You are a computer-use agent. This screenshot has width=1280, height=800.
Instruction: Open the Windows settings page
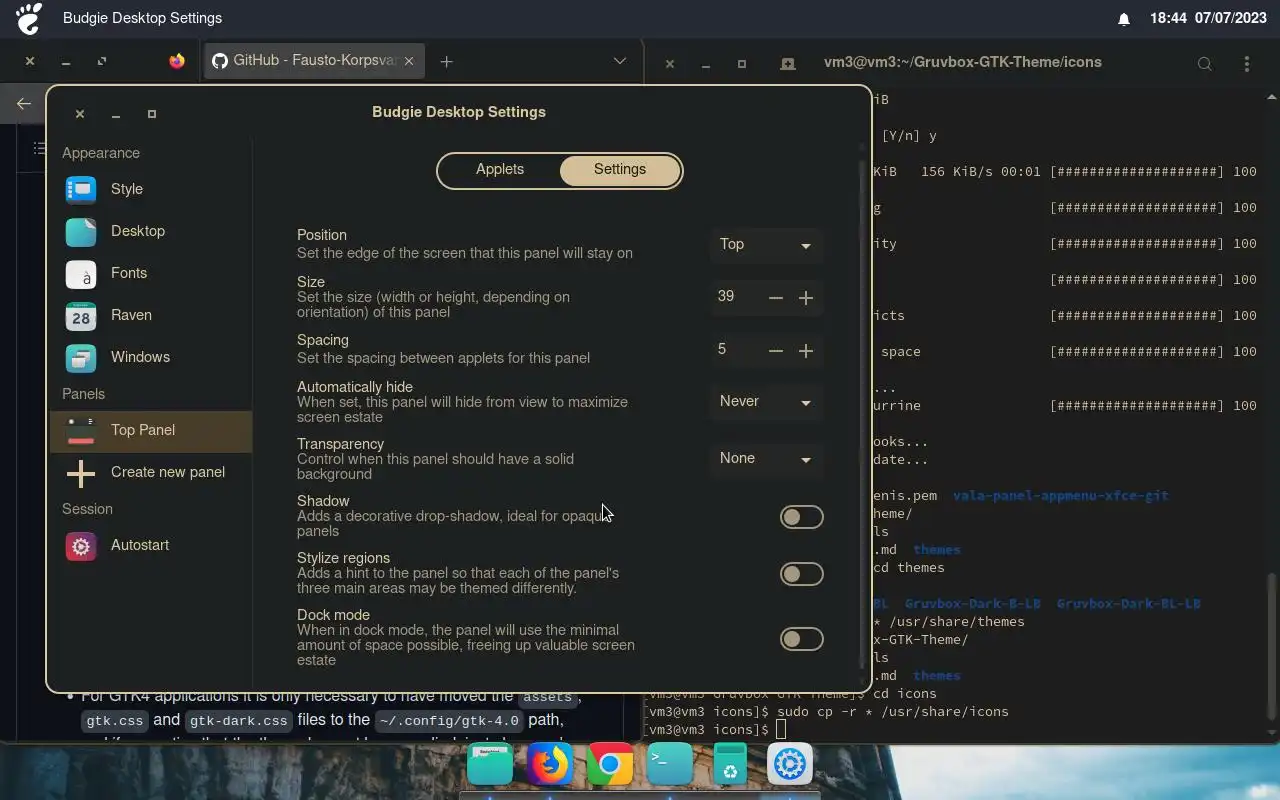(150, 357)
